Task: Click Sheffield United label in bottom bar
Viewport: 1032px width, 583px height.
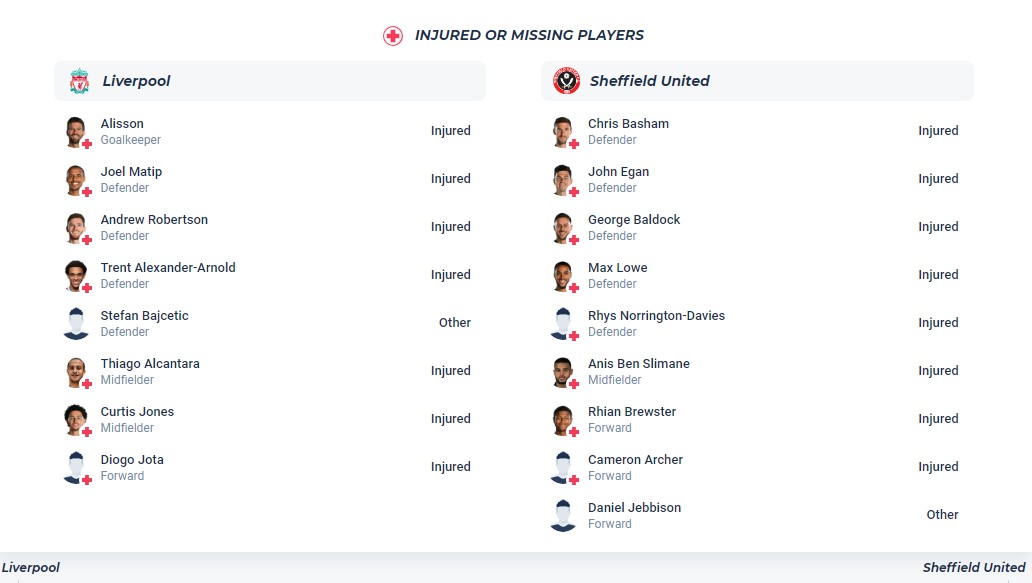Action: tap(973, 568)
